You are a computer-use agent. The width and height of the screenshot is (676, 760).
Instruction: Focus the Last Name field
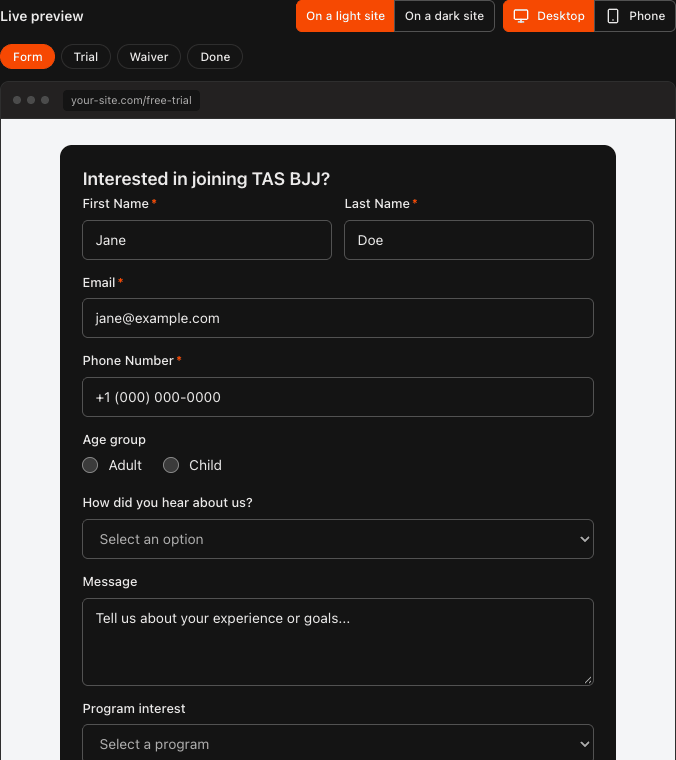click(x=469, y=240)
